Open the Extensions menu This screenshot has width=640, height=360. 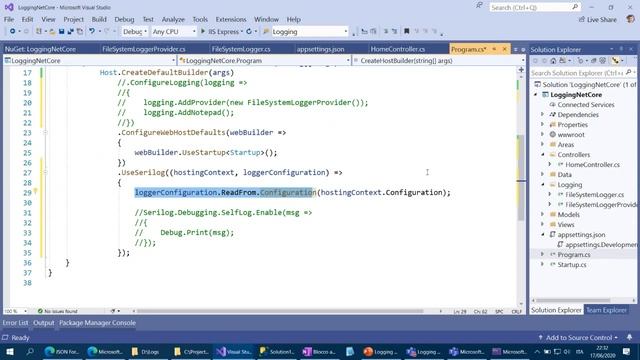click(x=231, y=19)
